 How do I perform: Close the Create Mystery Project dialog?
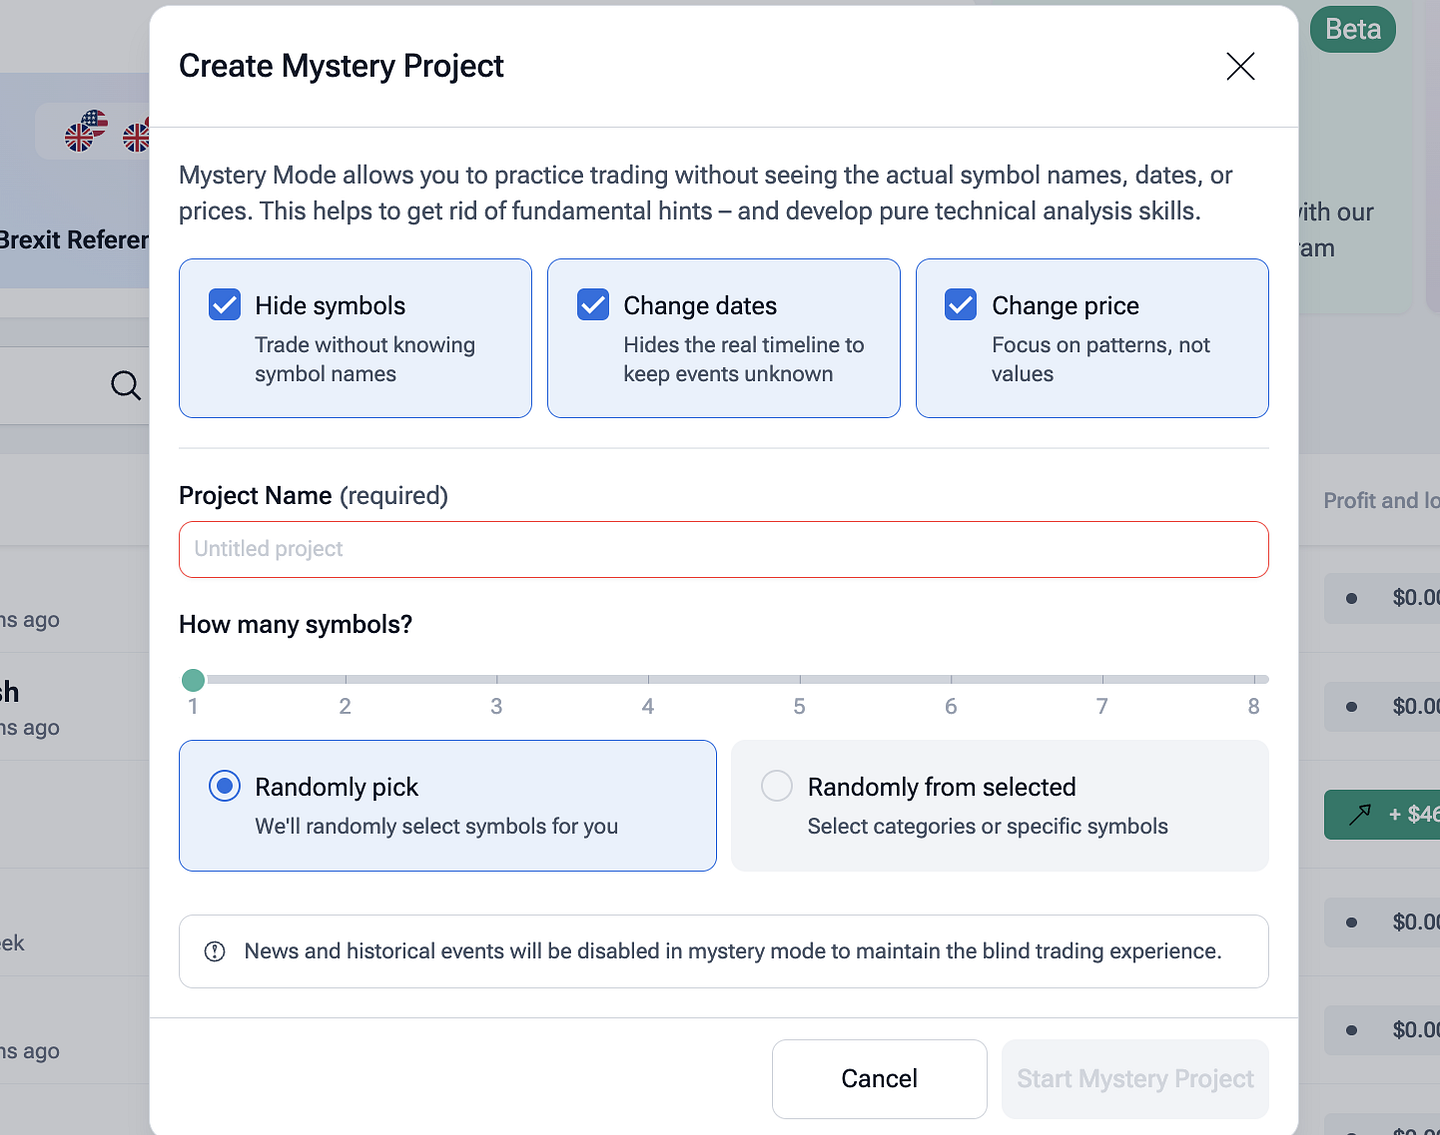[x=1240, y=66]
